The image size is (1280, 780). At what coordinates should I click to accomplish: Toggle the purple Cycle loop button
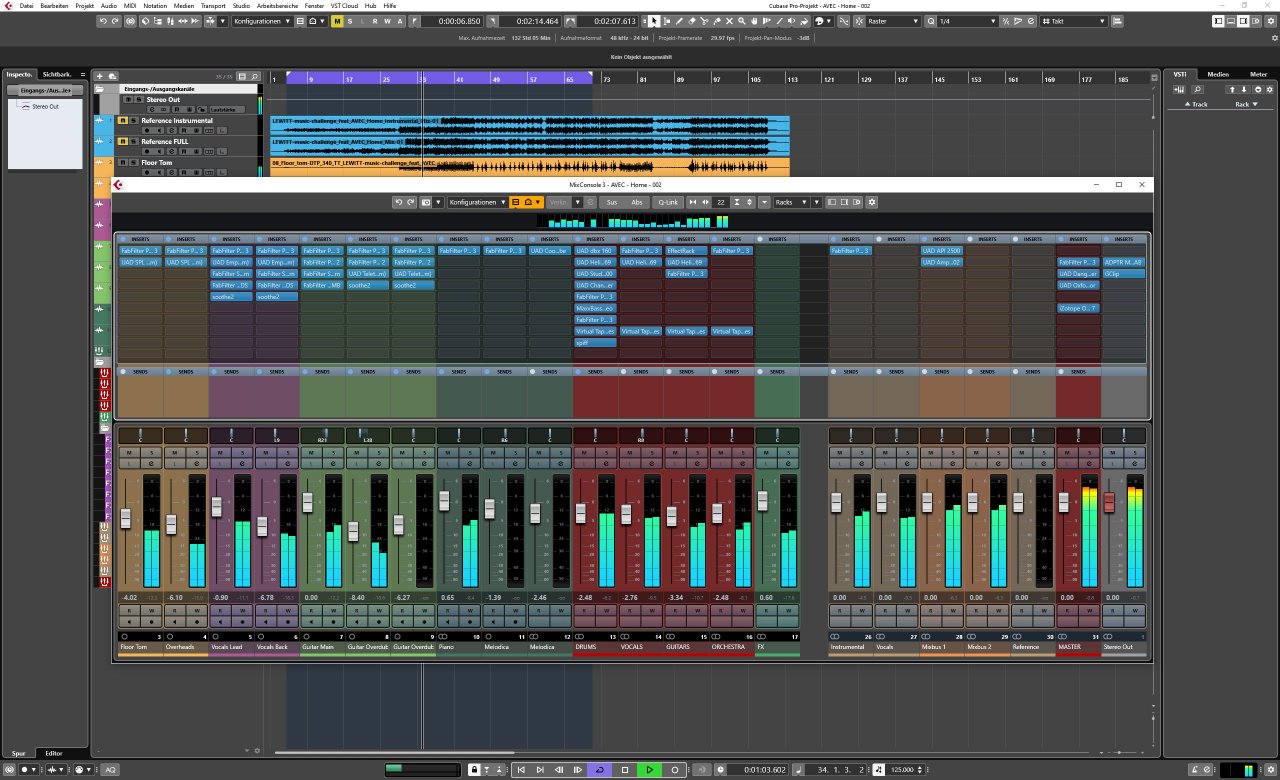tap(600, 770)
